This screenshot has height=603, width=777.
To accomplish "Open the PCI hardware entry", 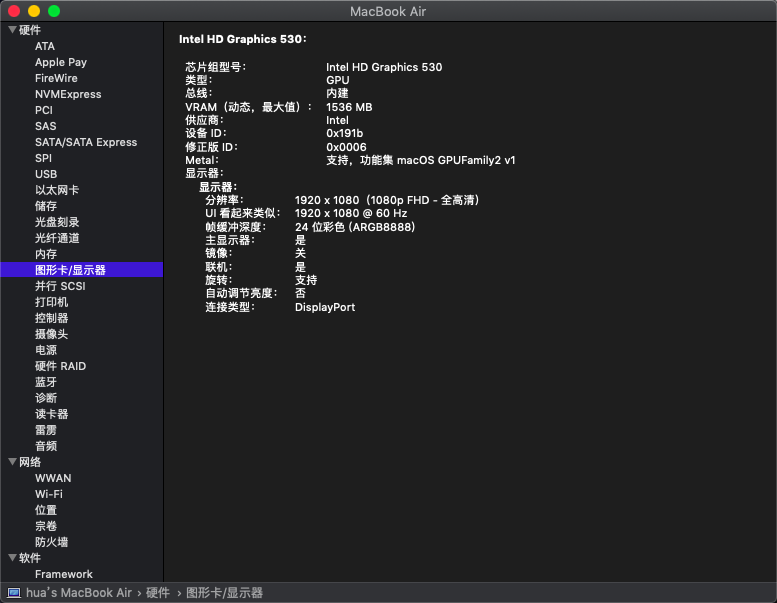I will pos(44,110).
